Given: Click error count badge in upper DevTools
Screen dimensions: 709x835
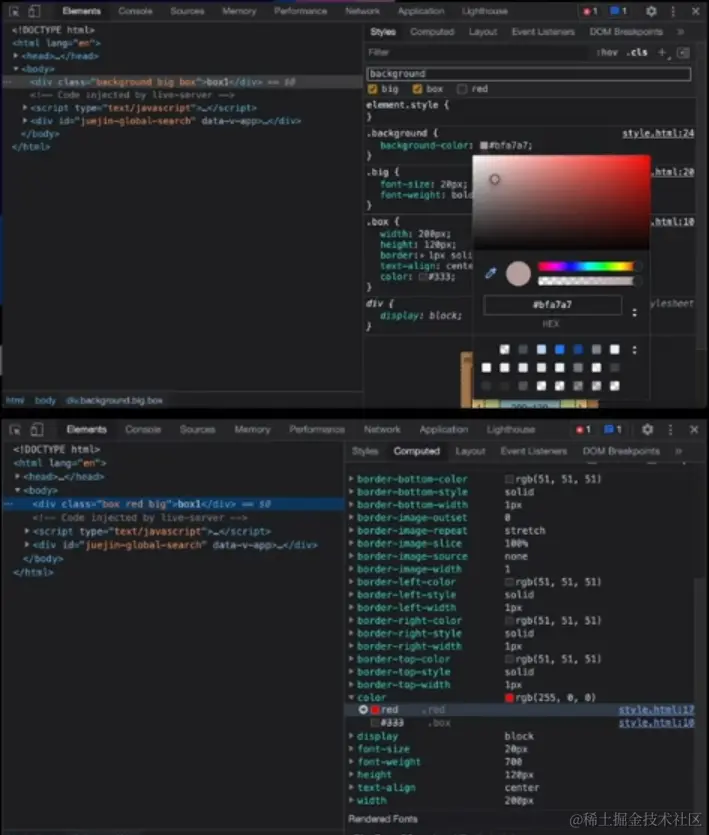Looking at the screenshot, I should (x=590, y=11).
